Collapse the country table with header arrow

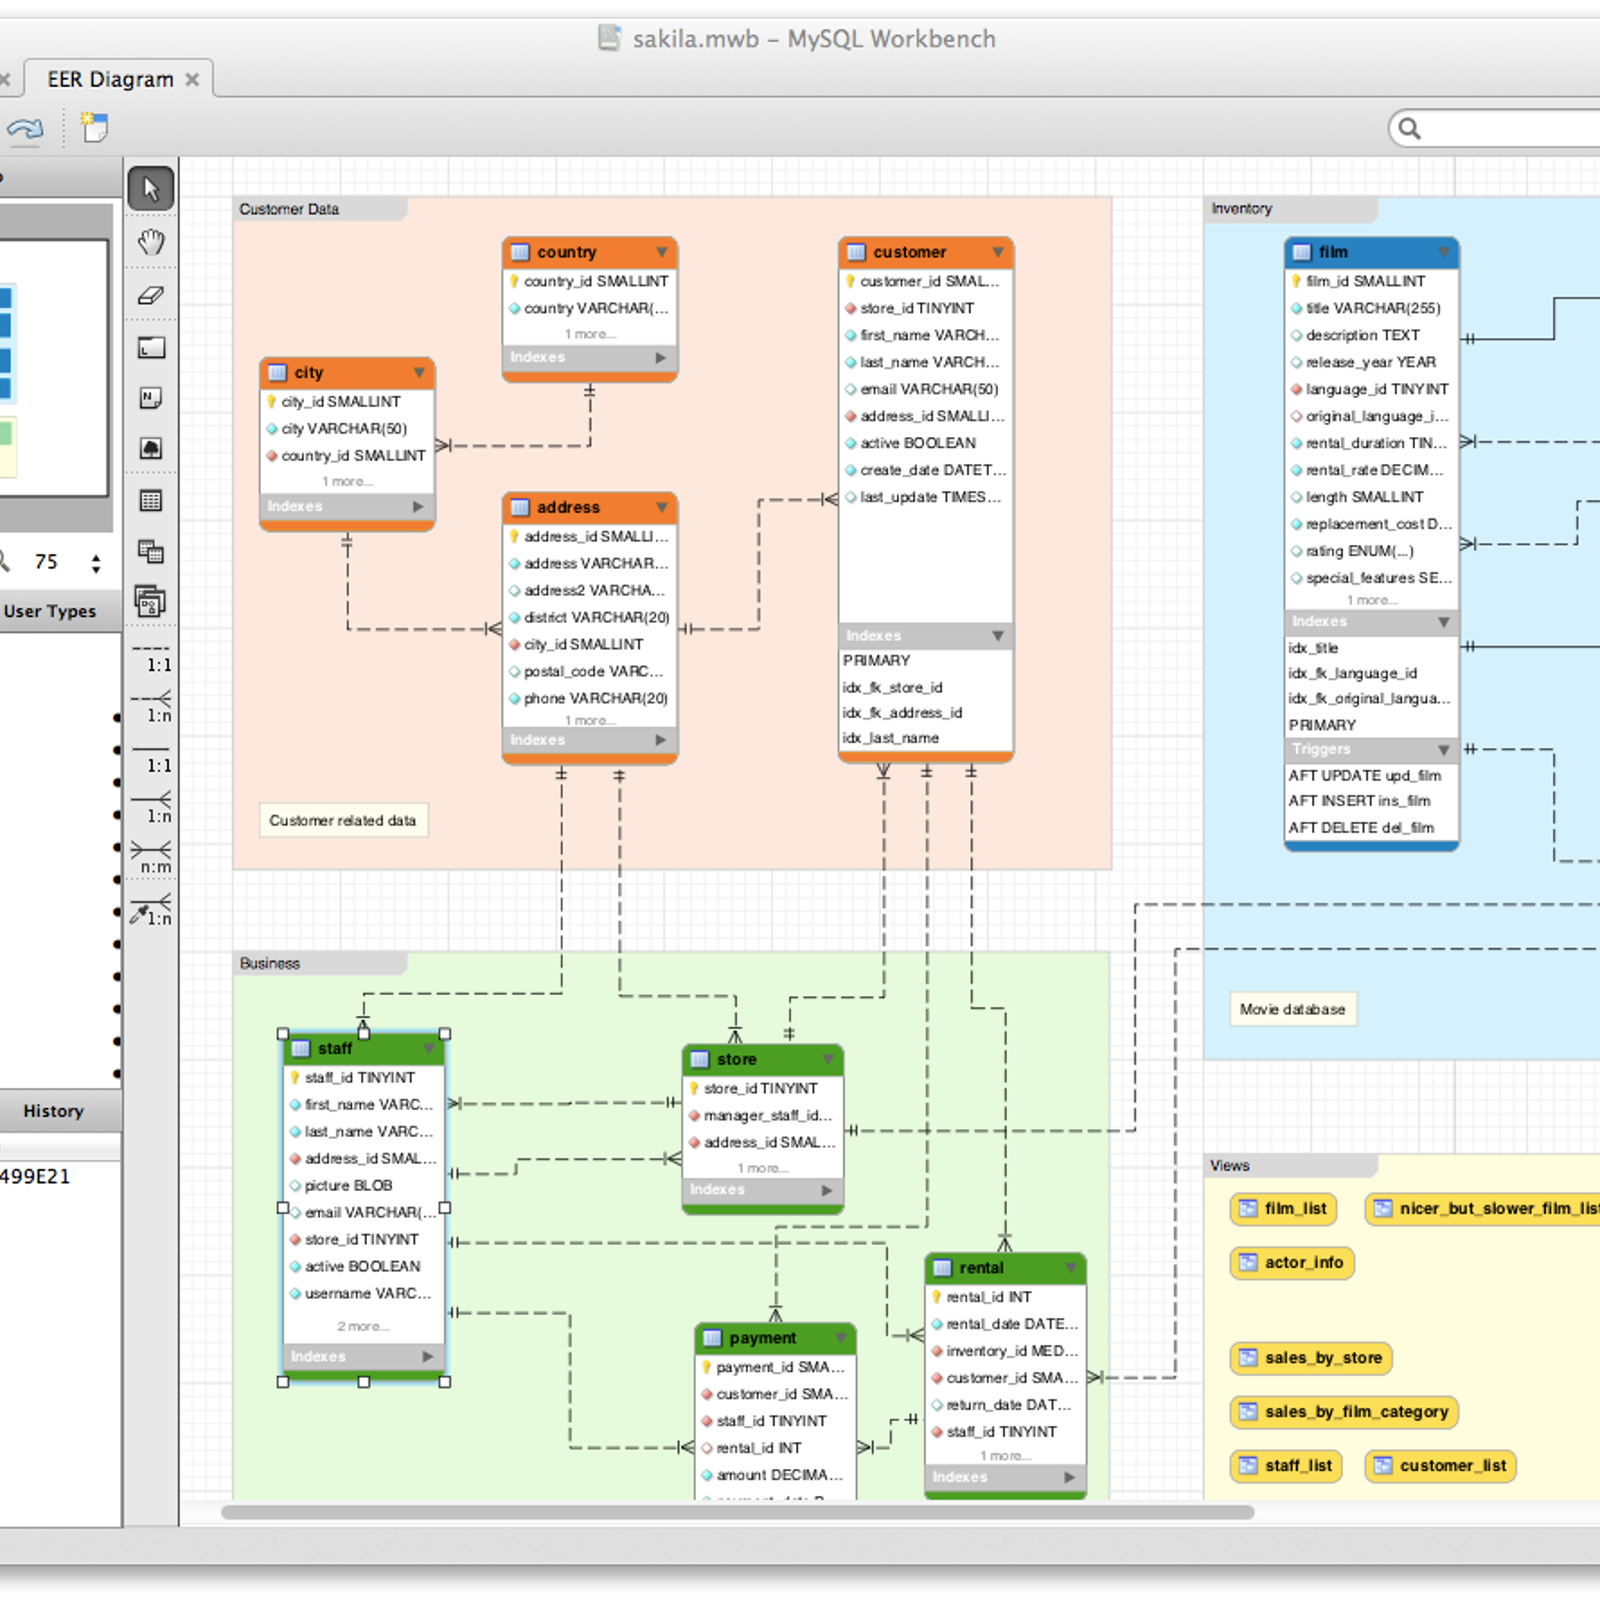tap(661, 252)
